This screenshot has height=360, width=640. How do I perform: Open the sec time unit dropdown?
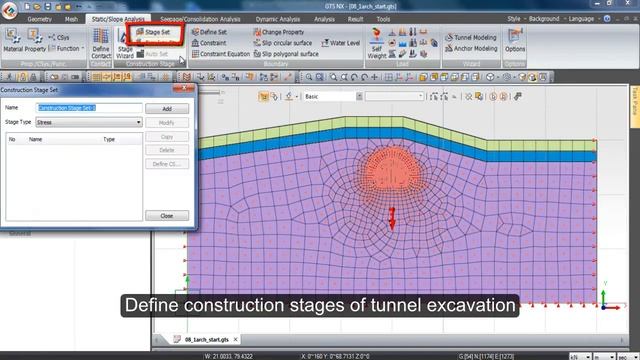pyautogui.click(x=628, y=357)
